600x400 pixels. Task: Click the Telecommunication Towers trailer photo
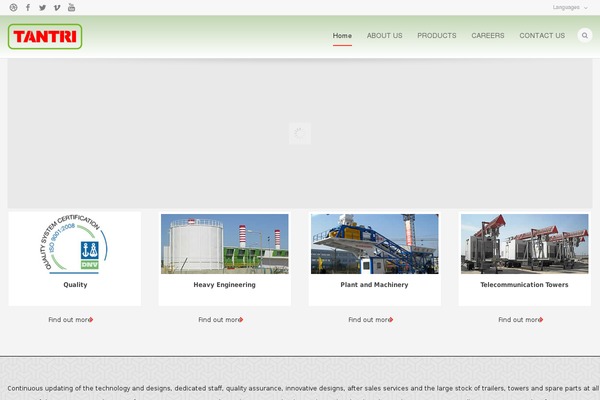pyautogui.click(x=525, y=244)
